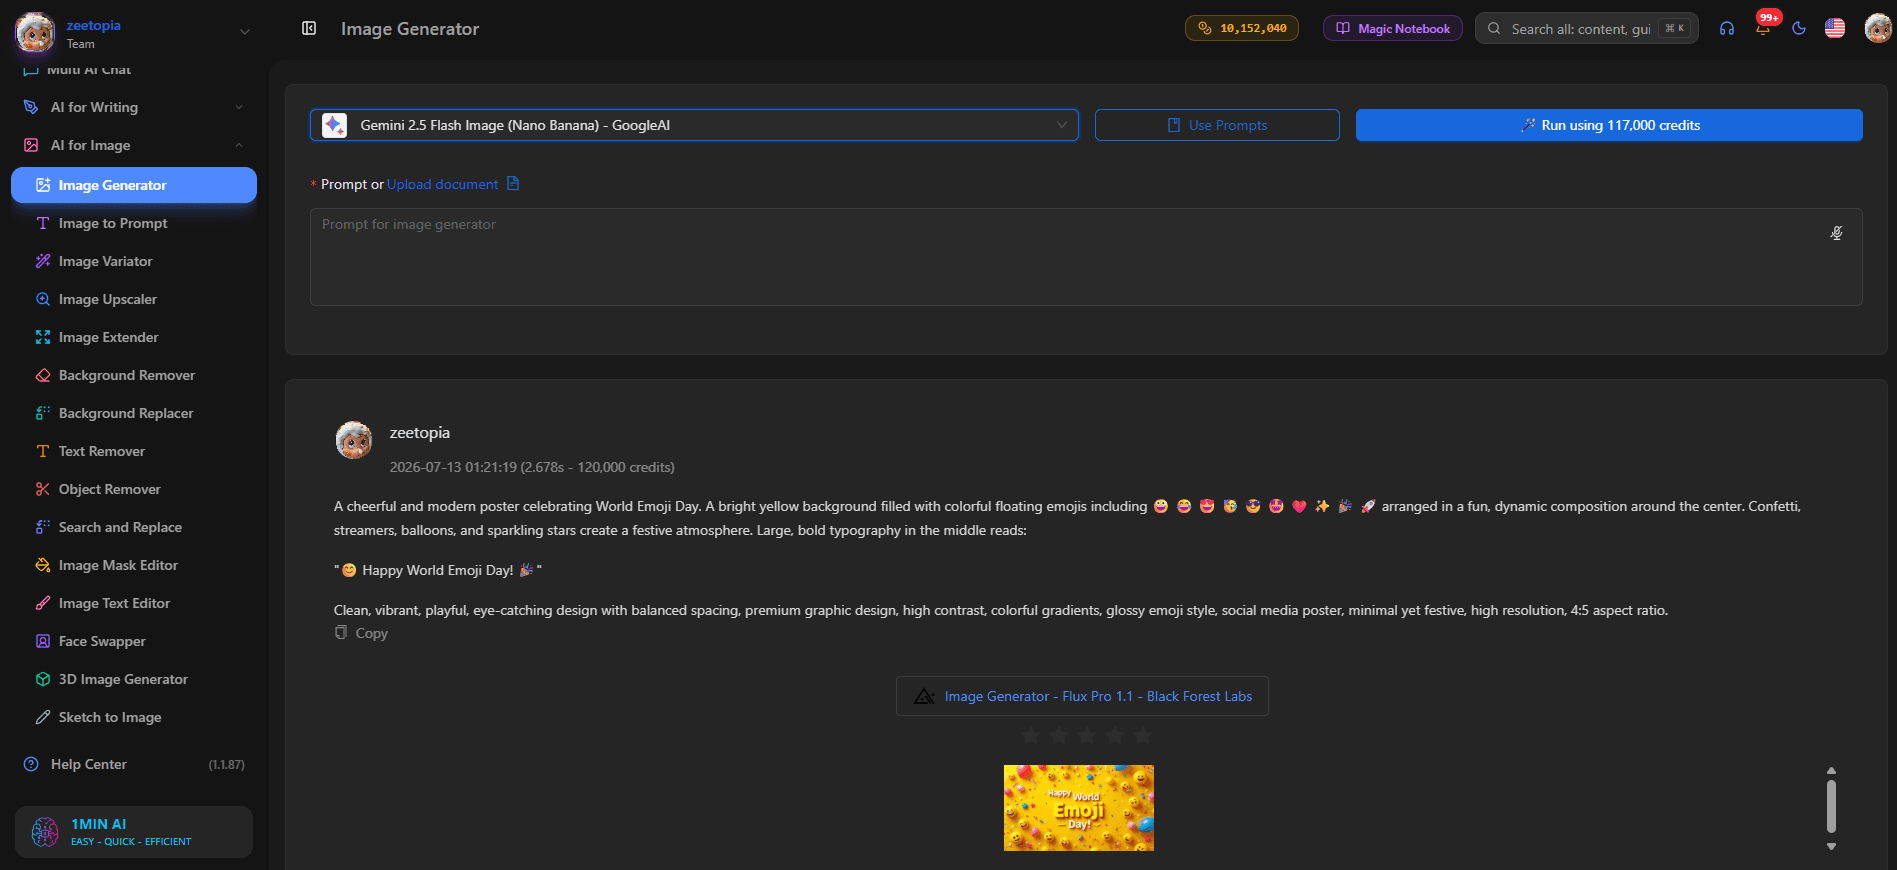
Task: Click the sidebar collapse icon
Action: pos(309,28)
